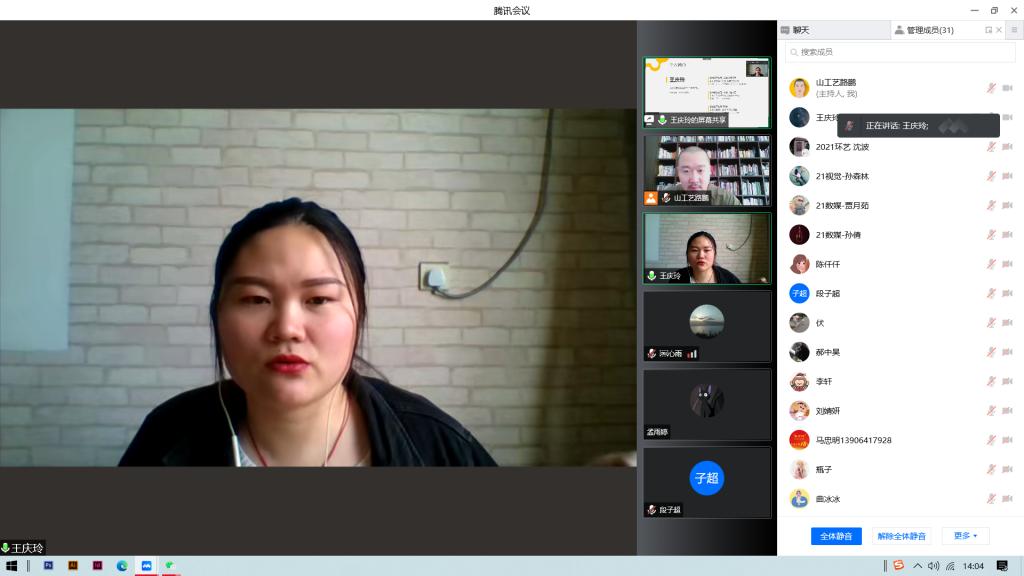
Task: Expand hidden system tray icons
Action: pos(917,566)
